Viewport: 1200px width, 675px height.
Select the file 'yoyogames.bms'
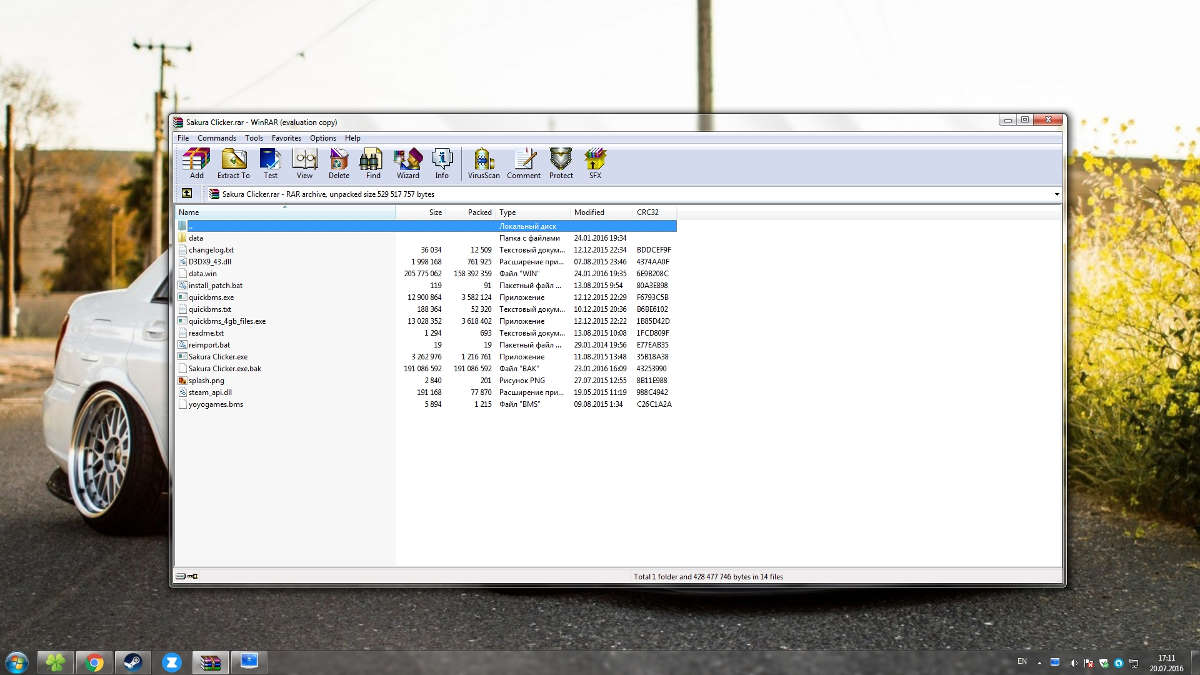pyautogui.click(x=215, y=404)
